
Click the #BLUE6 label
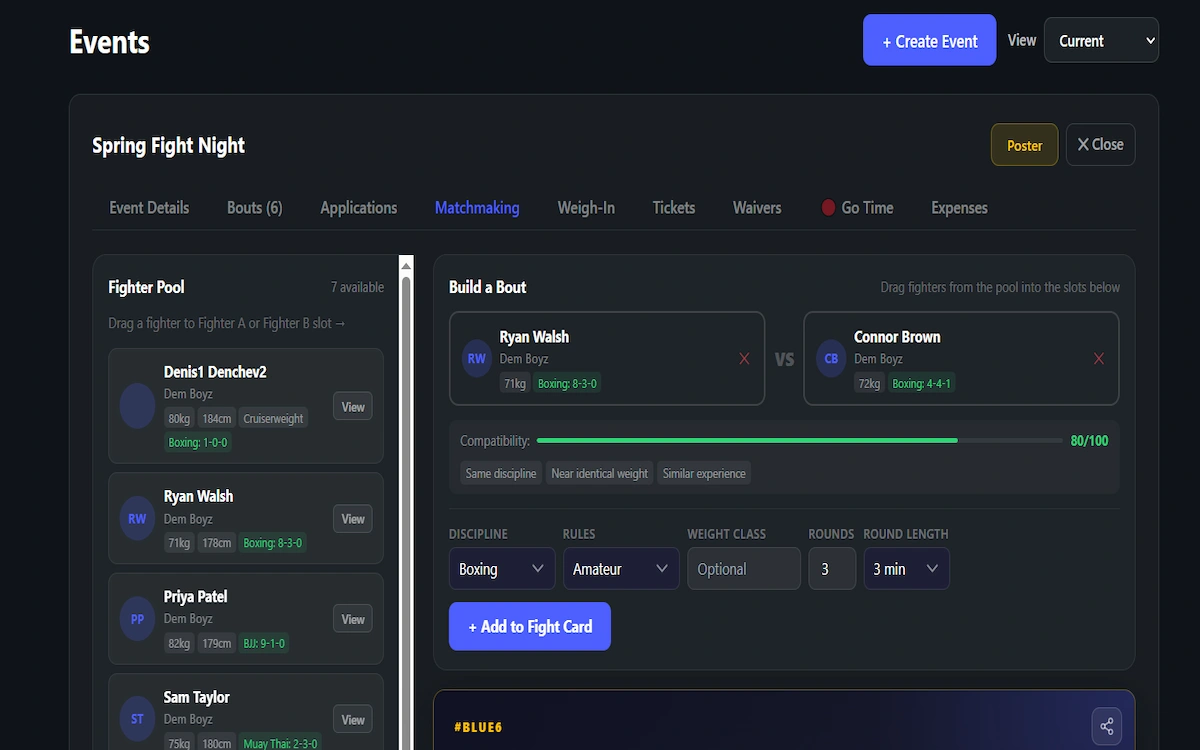click(x=478, y=727)
